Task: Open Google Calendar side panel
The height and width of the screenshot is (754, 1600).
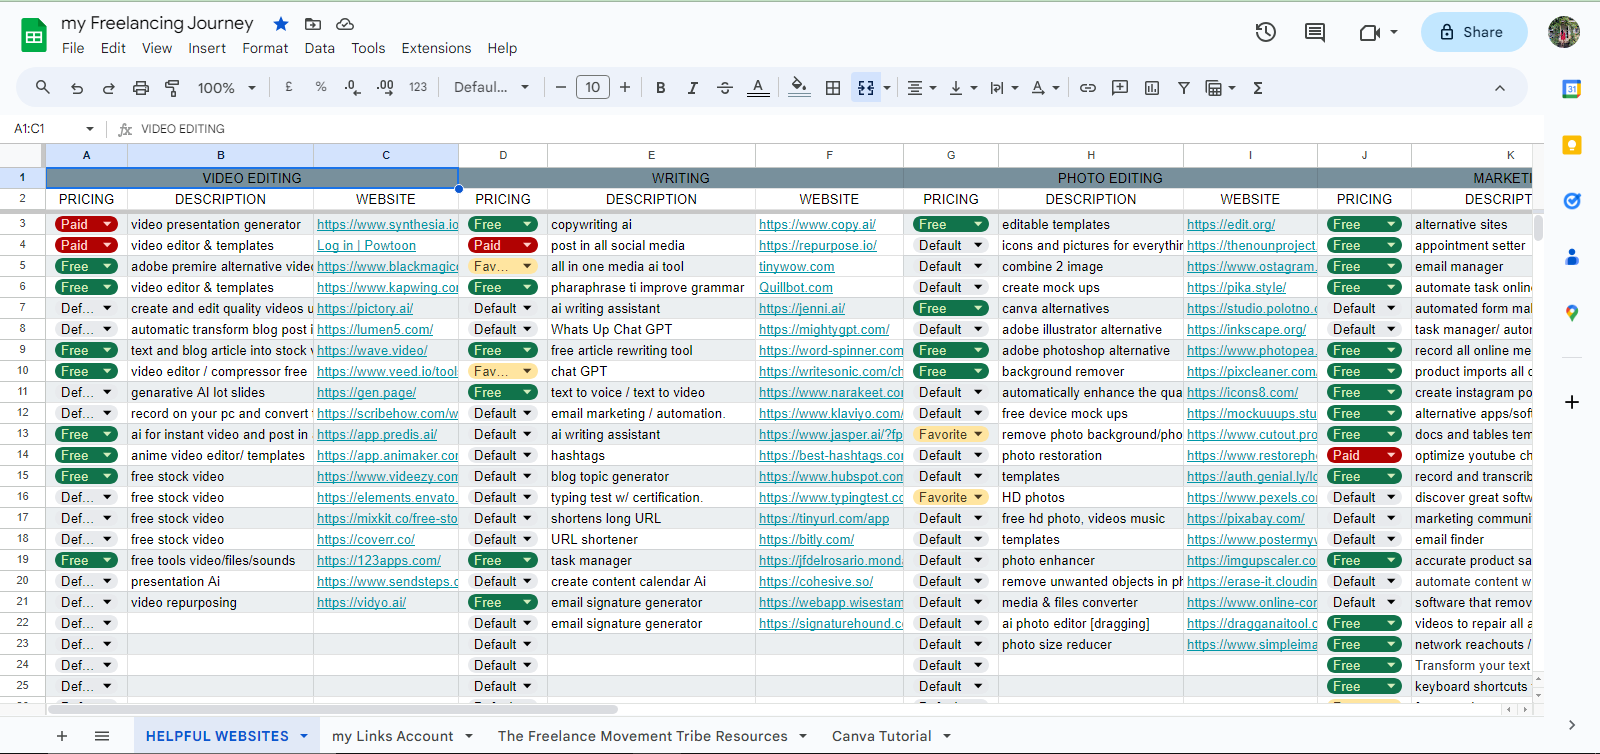Action: 1572,89
